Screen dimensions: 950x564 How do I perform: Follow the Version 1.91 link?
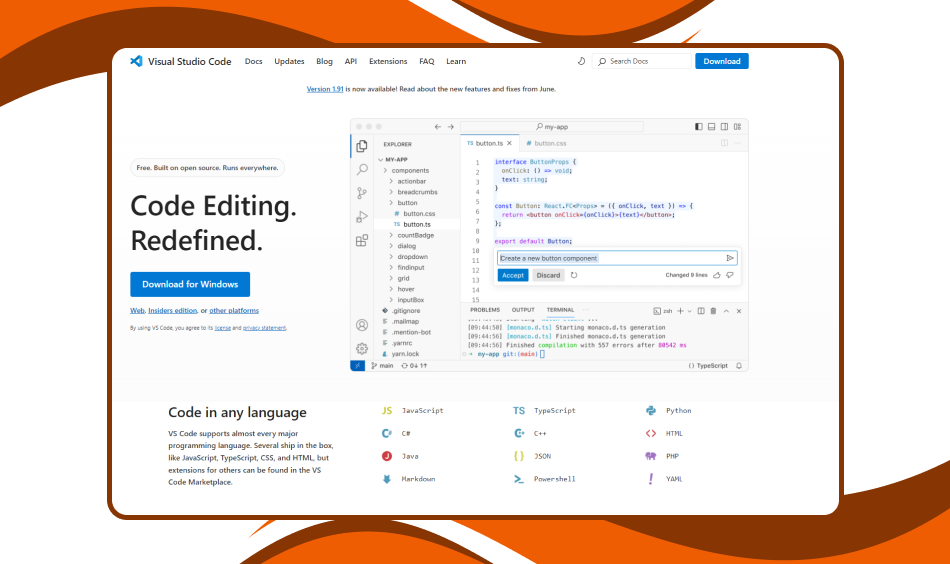tap(325, 89)
